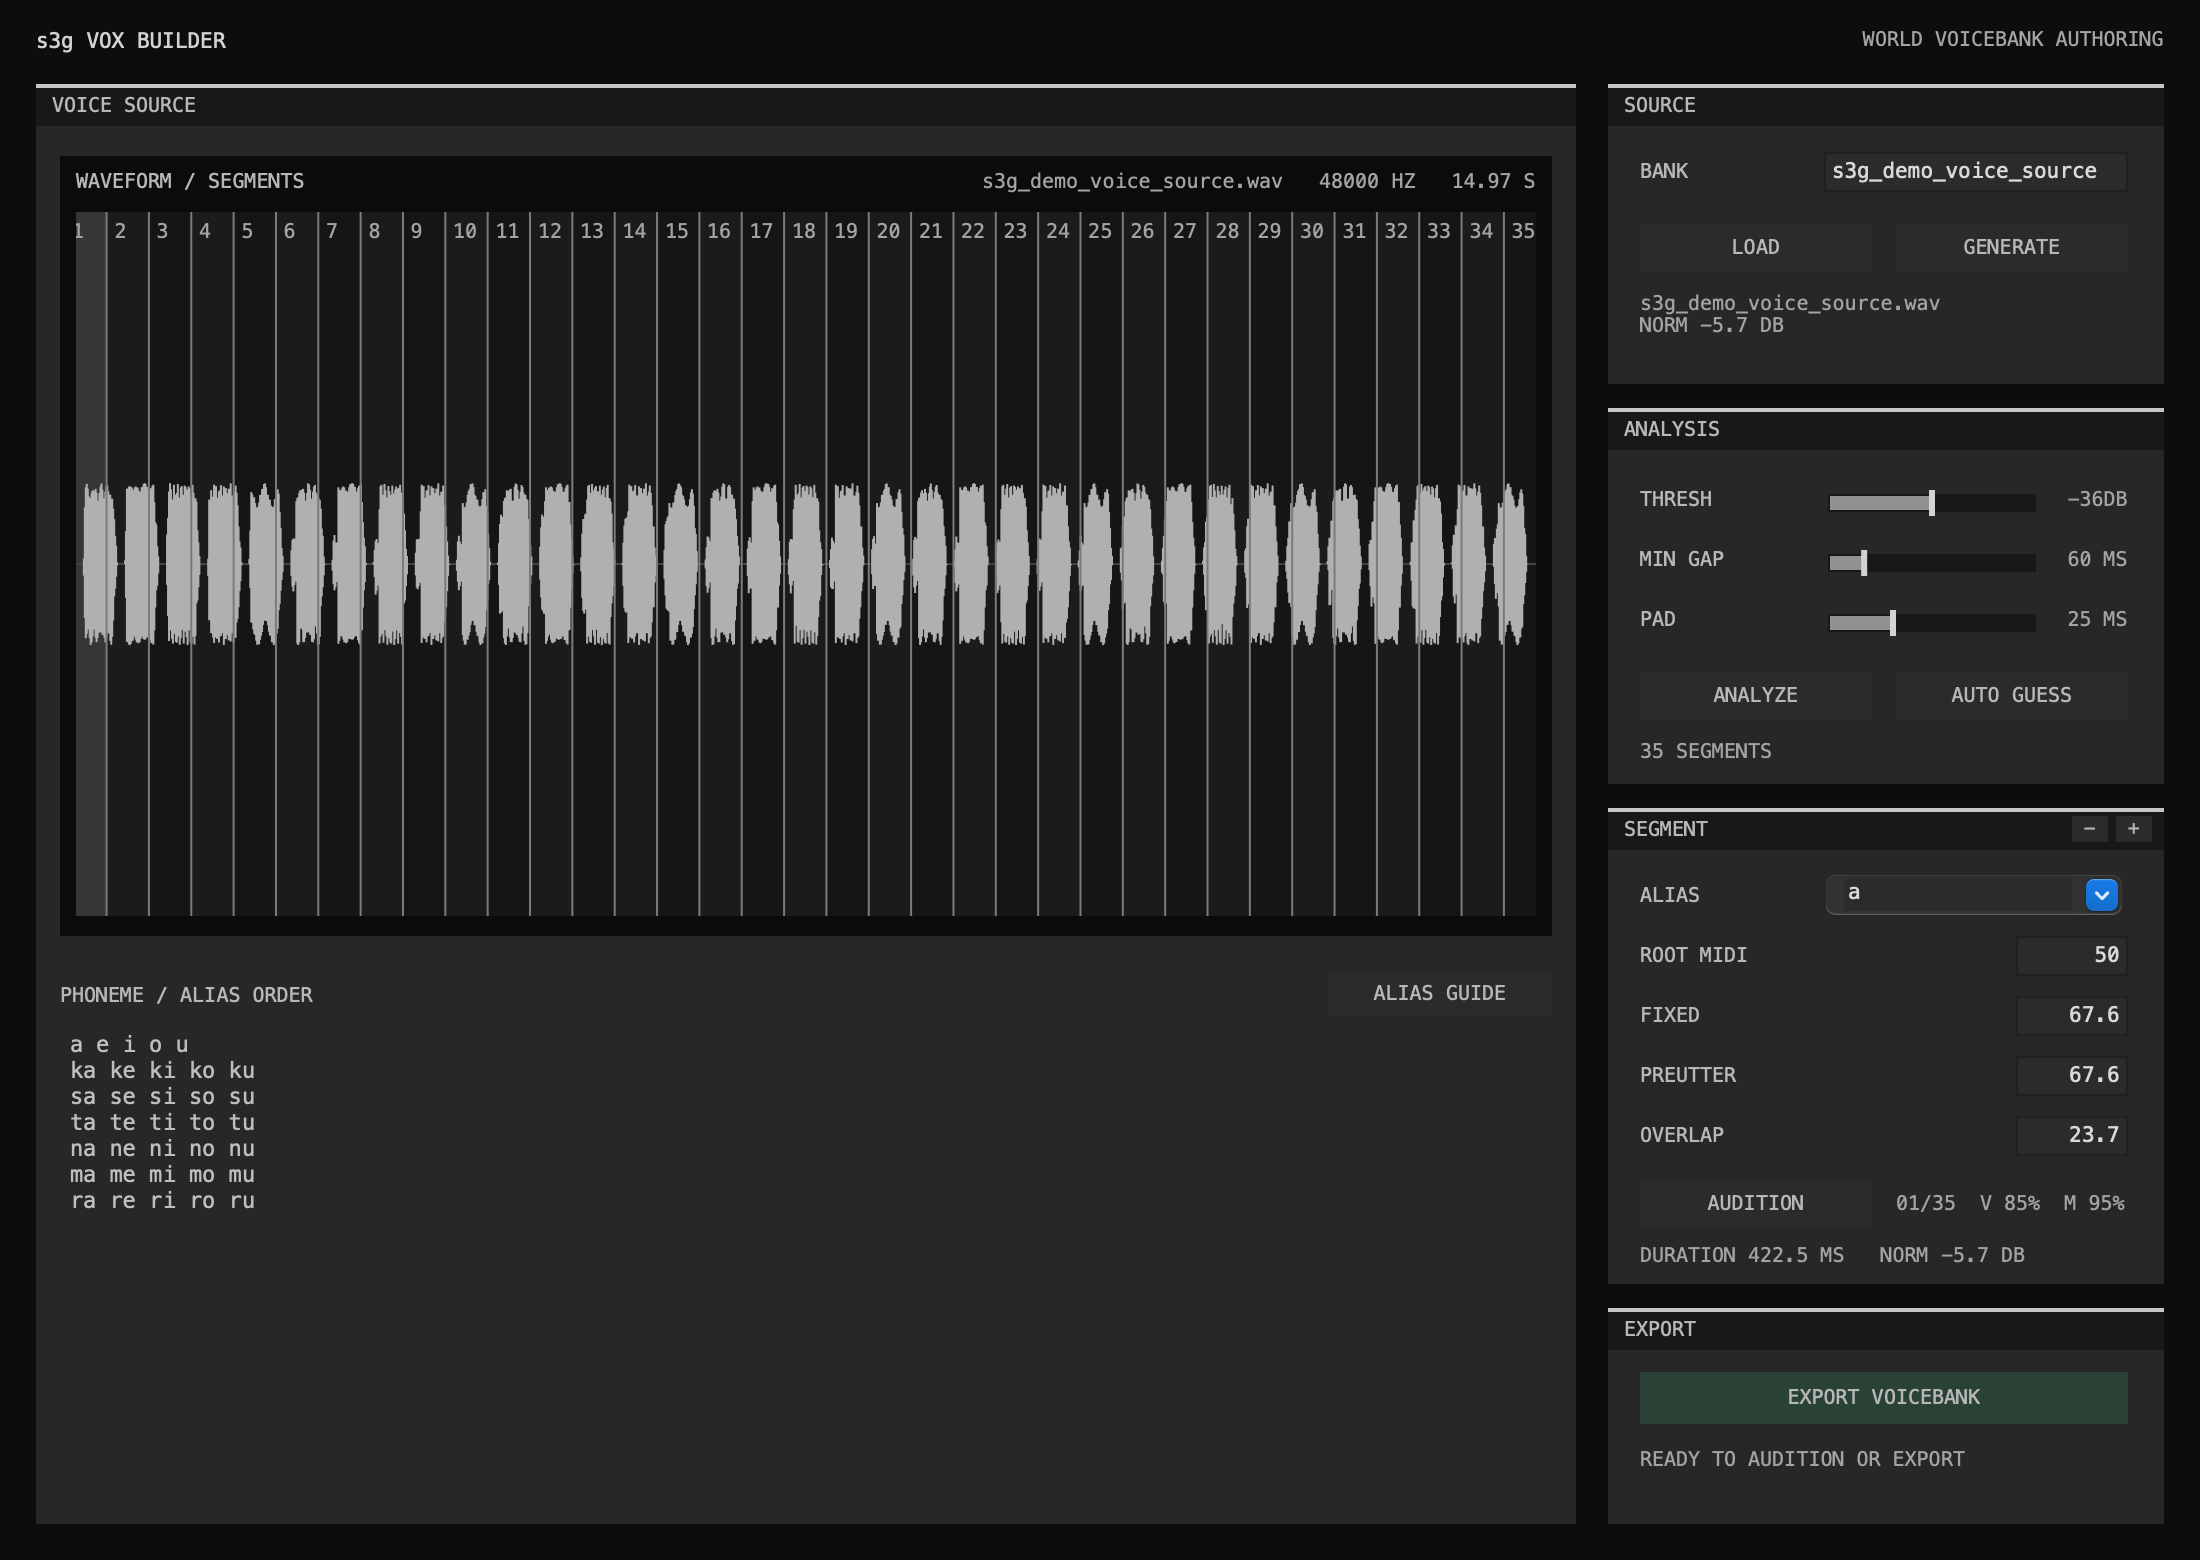Click the '-36DB' threshold value
Image resolution: width=2200 pixels, height=1560 pixels.
(x=2097, y=499)
